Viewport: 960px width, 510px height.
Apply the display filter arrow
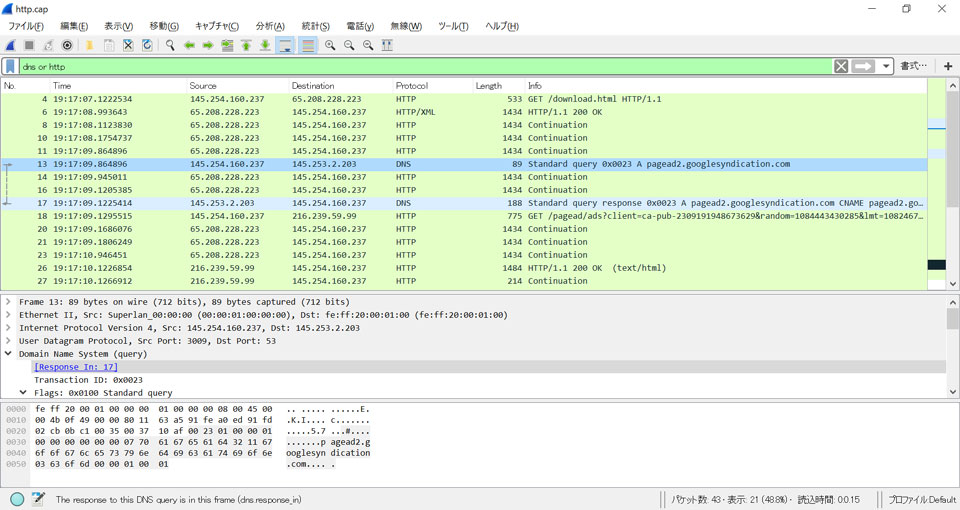(x=863, y=66)
